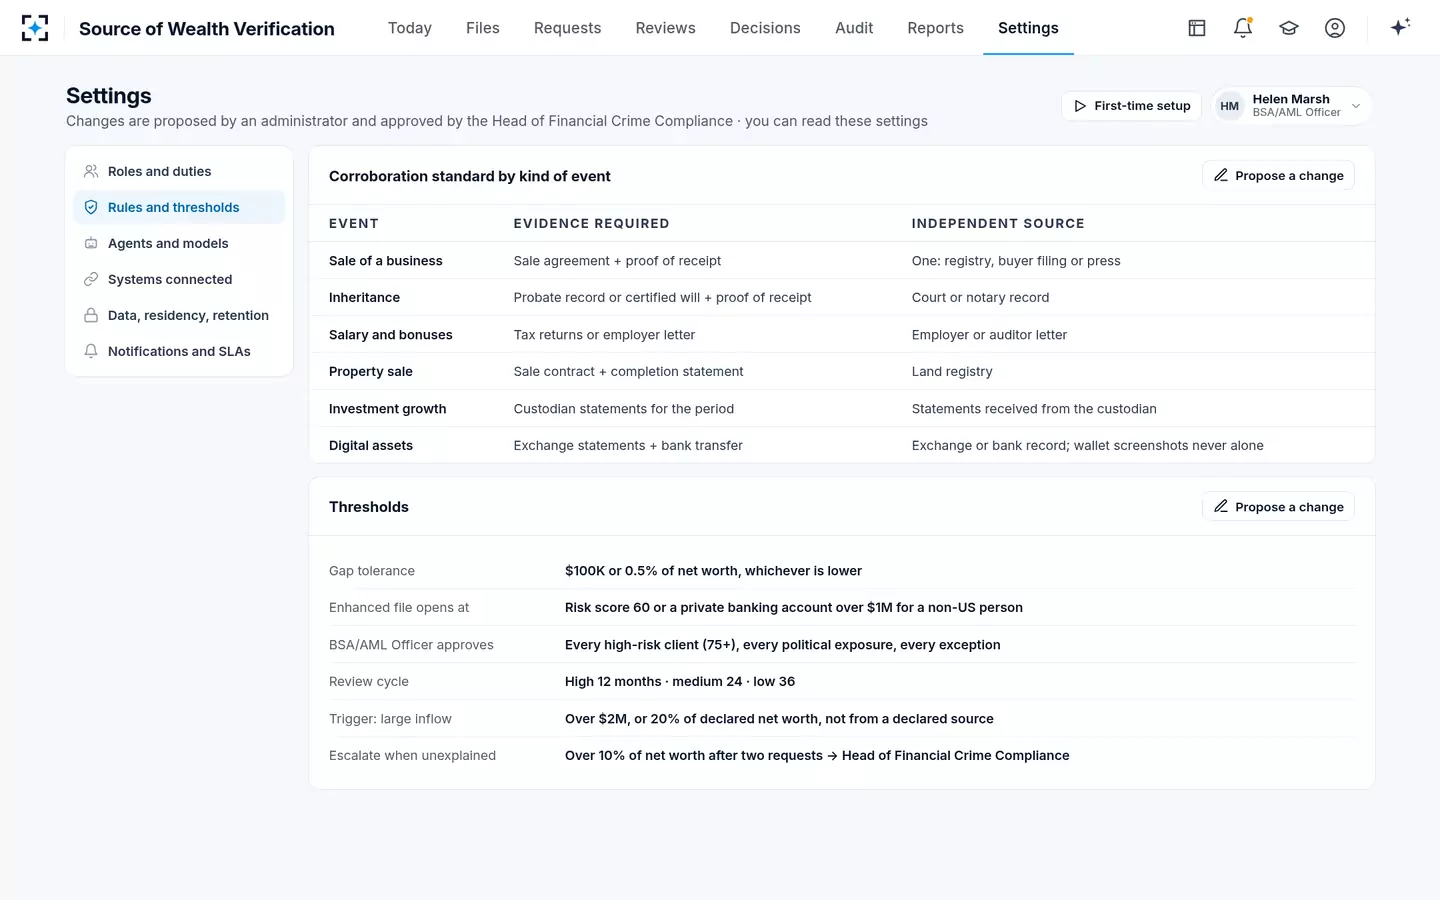Open the Today tab
The width and height of the screenshot is (1440, 900).
pos(410,28)
